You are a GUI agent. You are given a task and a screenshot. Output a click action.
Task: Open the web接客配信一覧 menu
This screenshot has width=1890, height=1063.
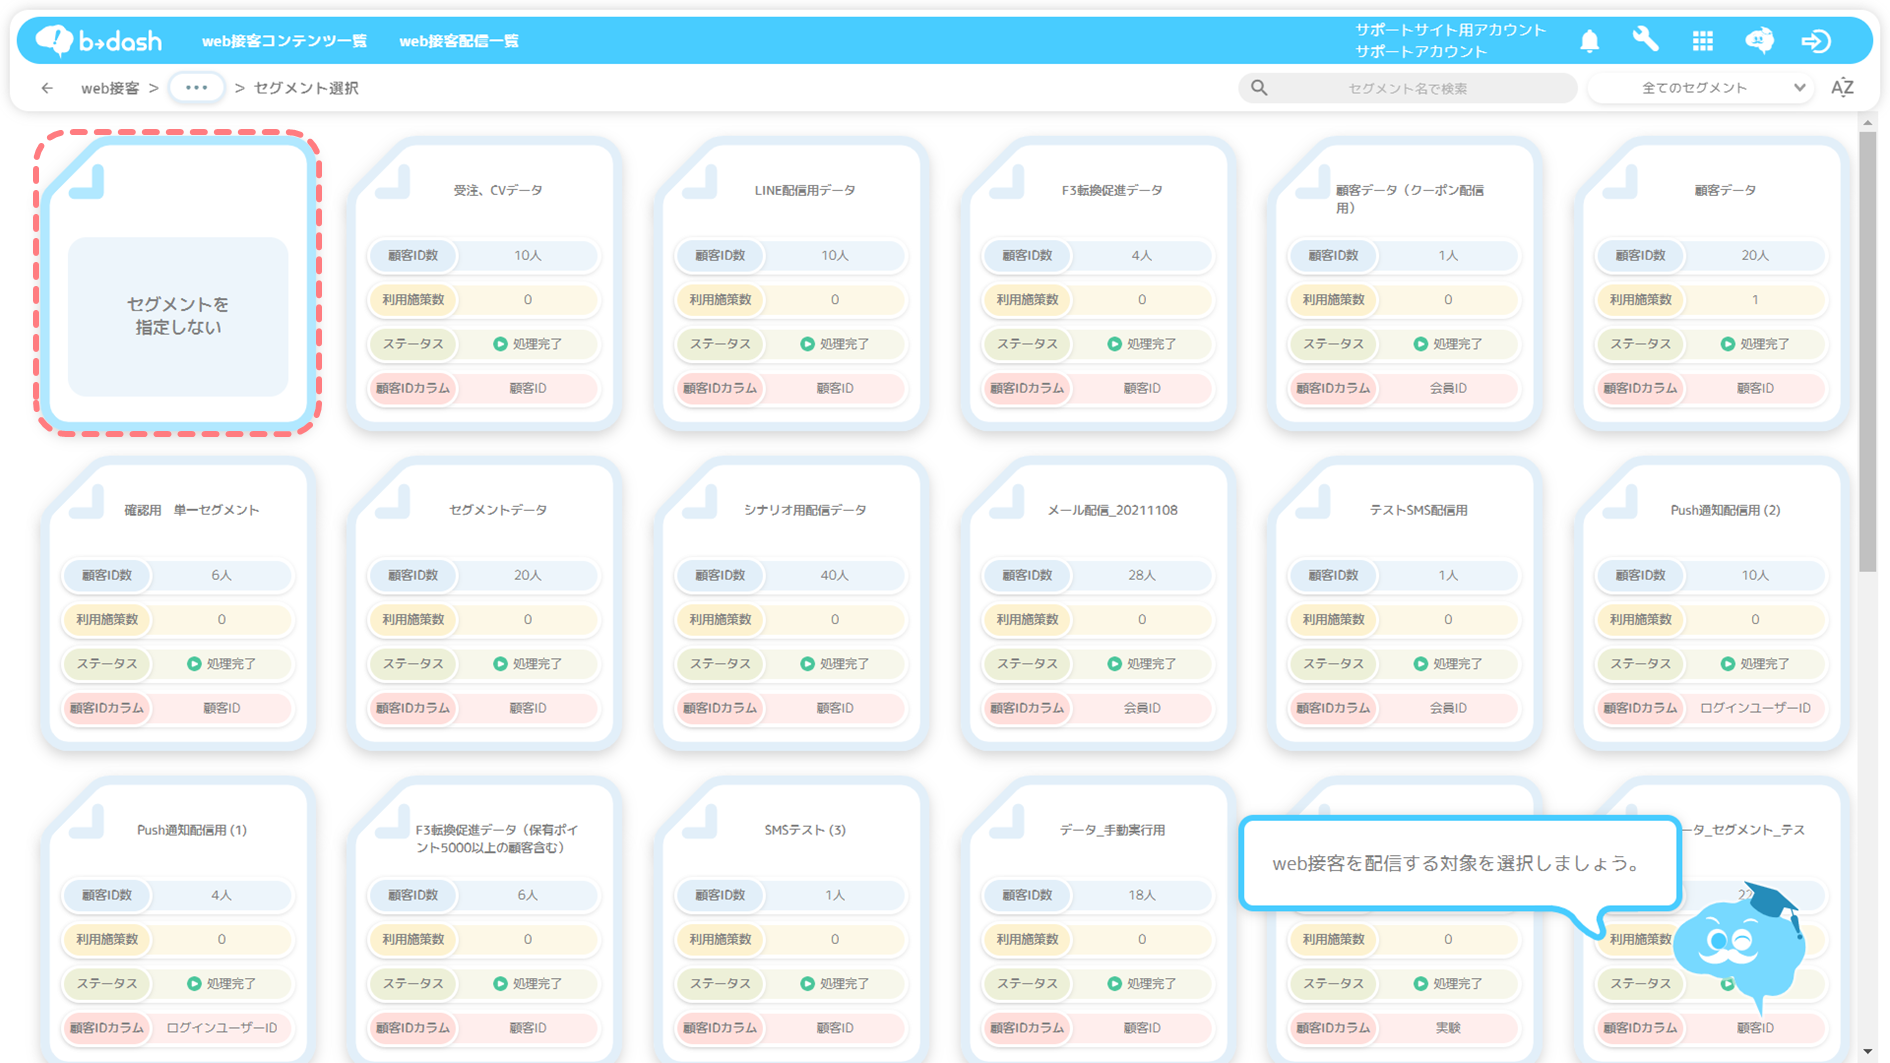coord(459,41)
